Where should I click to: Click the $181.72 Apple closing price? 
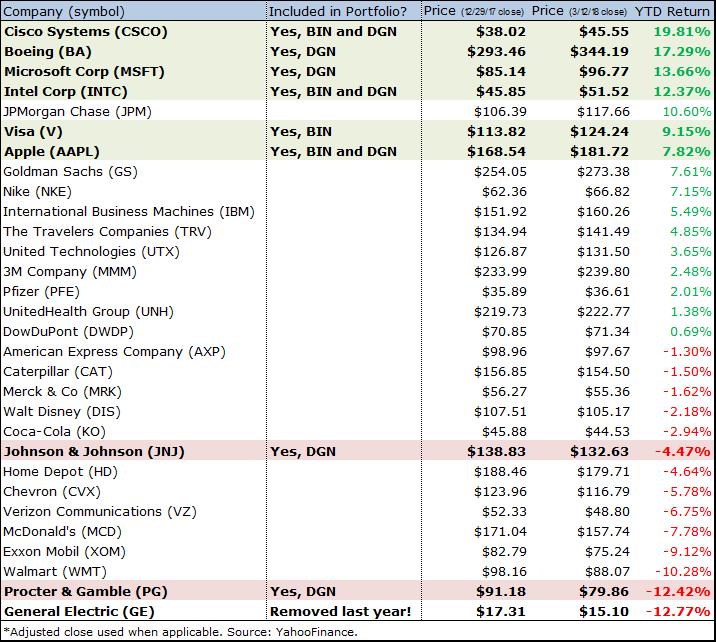click(x=600, y=152)
